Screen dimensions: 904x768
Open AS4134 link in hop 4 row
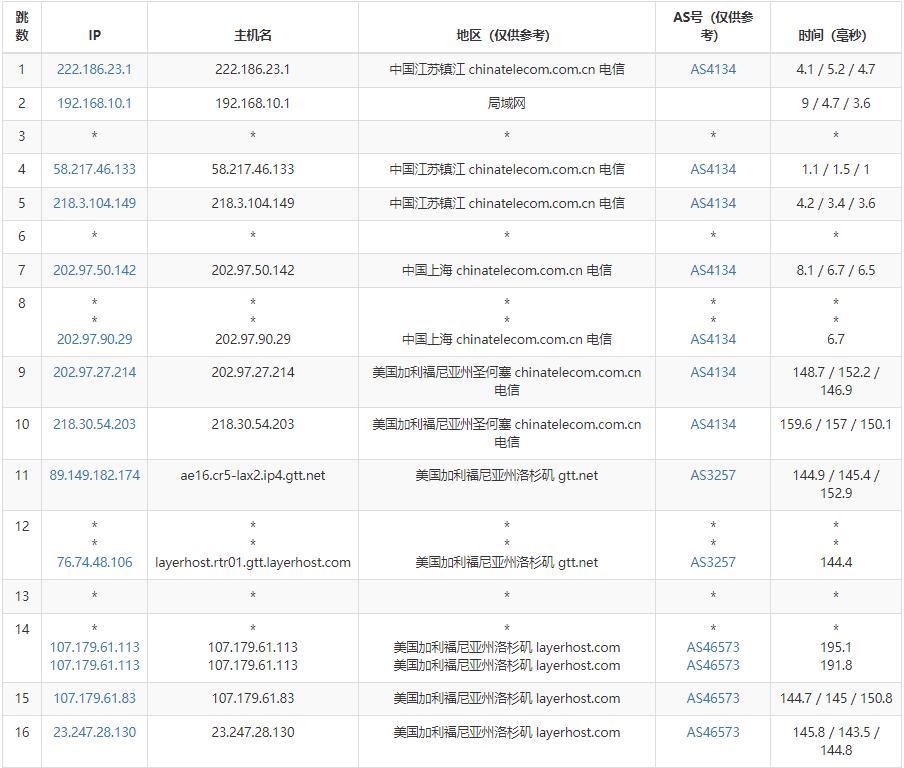pos(713,170)
